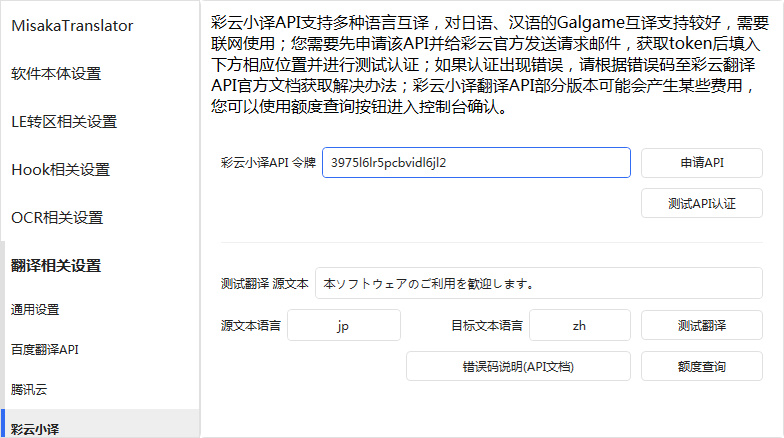Click the 彩云小译API 令牌 token field

(x=476, y=163)
